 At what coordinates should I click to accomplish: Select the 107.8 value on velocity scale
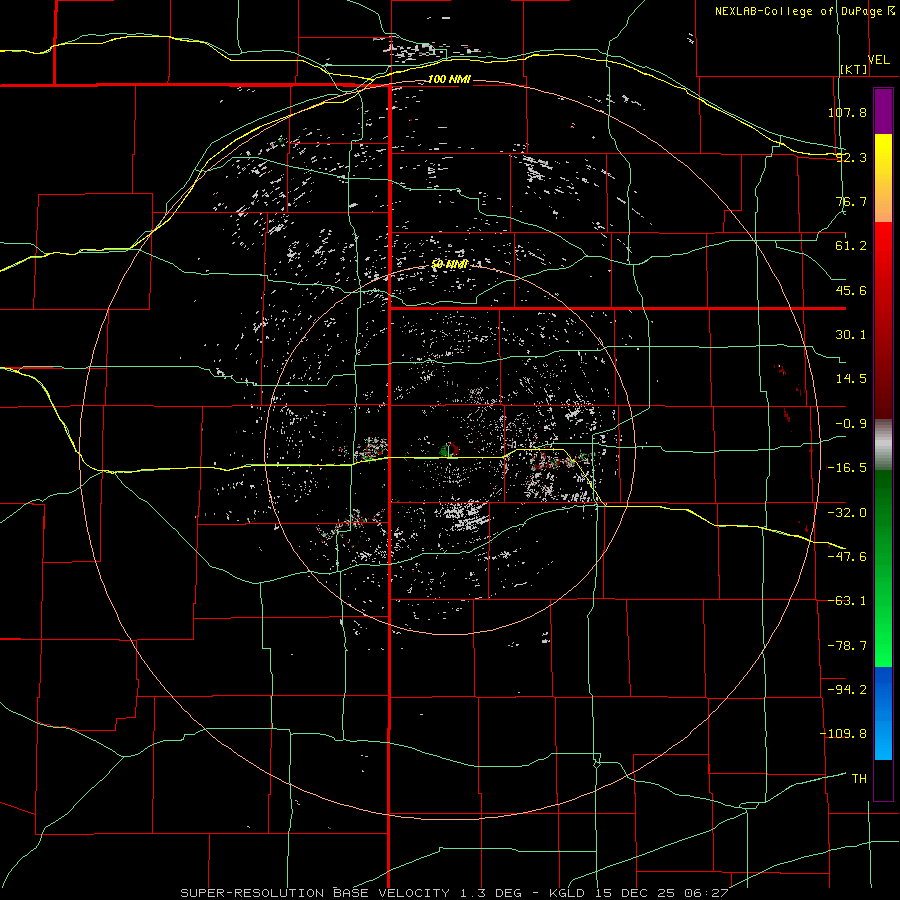click(x=847, y=112)
